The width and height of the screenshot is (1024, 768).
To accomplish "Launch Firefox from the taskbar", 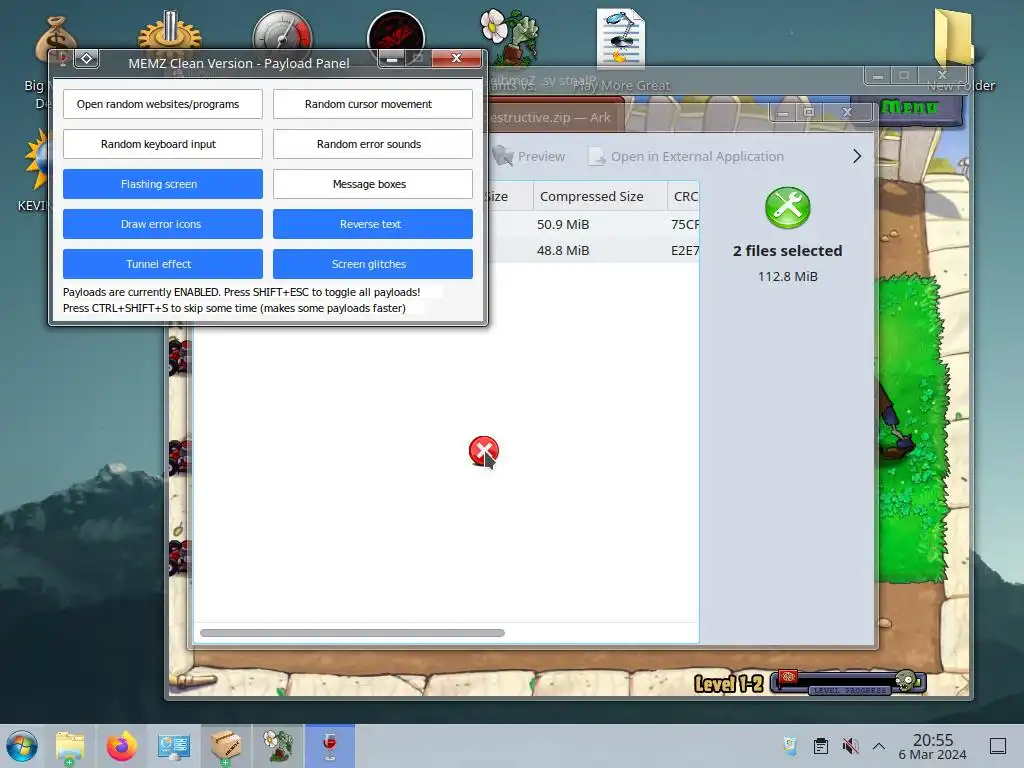I will click(121, 746).
